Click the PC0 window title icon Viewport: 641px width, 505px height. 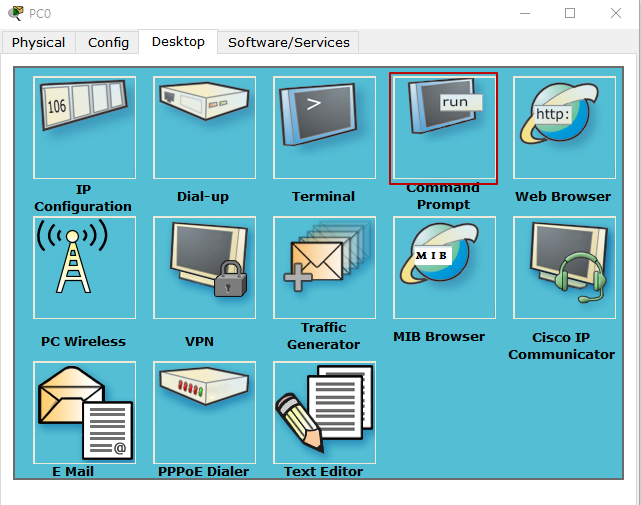point(16,13)
